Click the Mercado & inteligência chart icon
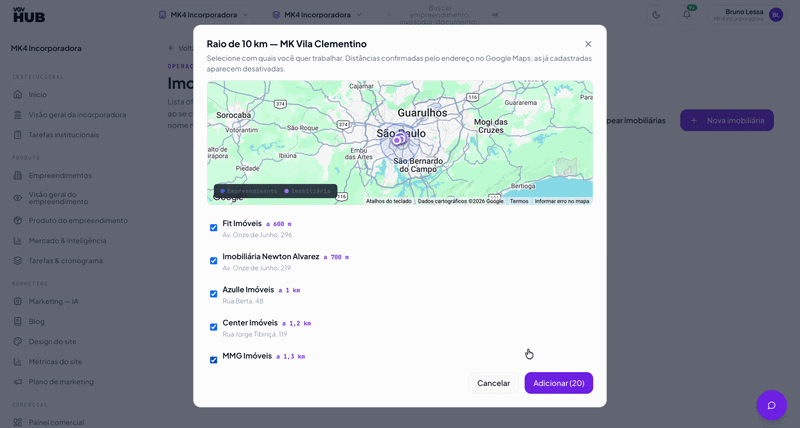 (x=18, y=241)
